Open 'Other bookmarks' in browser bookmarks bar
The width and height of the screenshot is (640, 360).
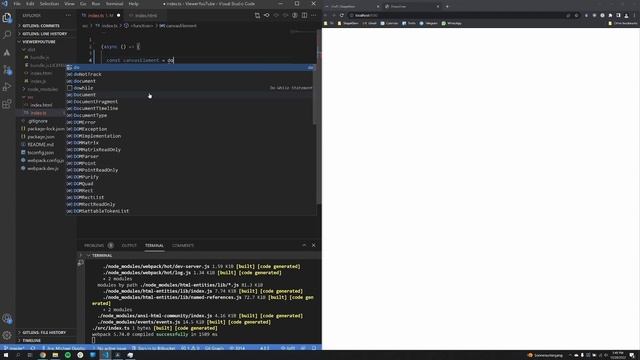click(623, 23)
